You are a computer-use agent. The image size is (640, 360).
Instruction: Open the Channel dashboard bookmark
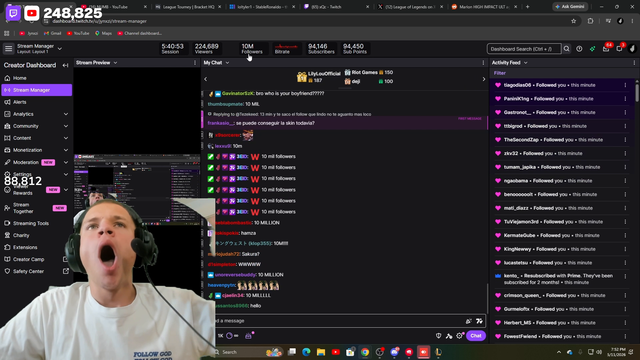click(x=140, y=33)
